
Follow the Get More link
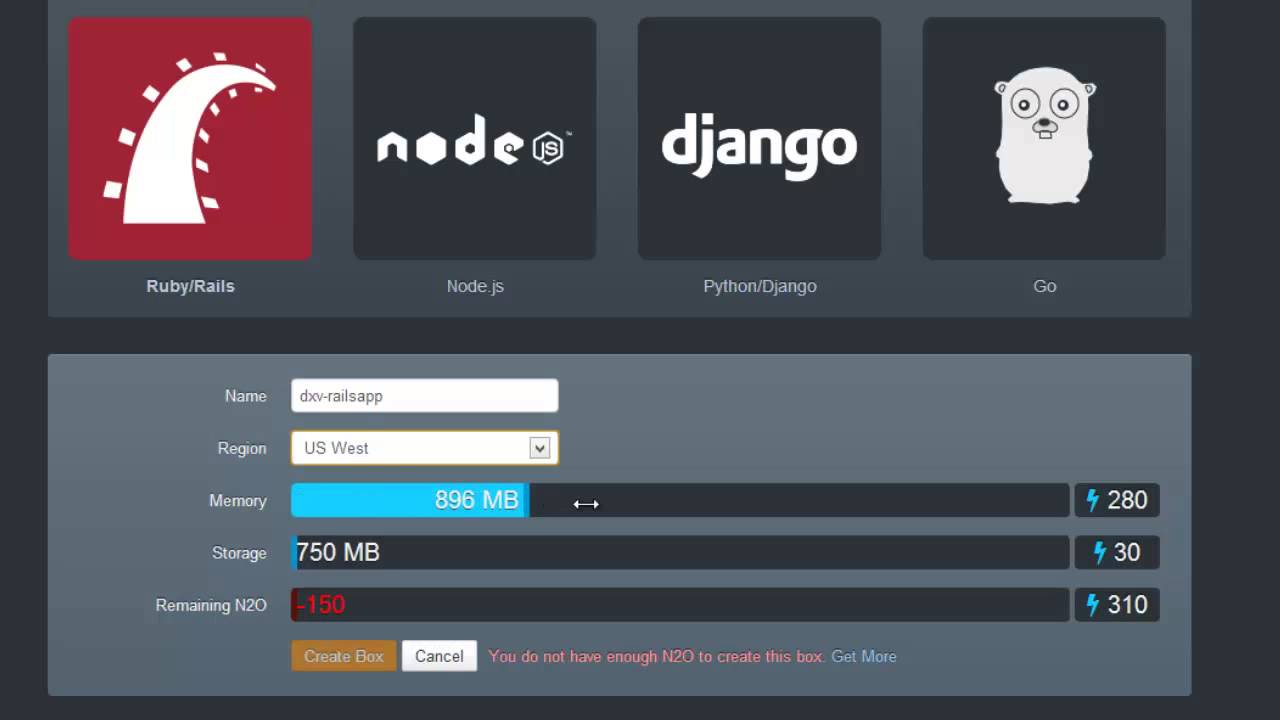(864, 656)
